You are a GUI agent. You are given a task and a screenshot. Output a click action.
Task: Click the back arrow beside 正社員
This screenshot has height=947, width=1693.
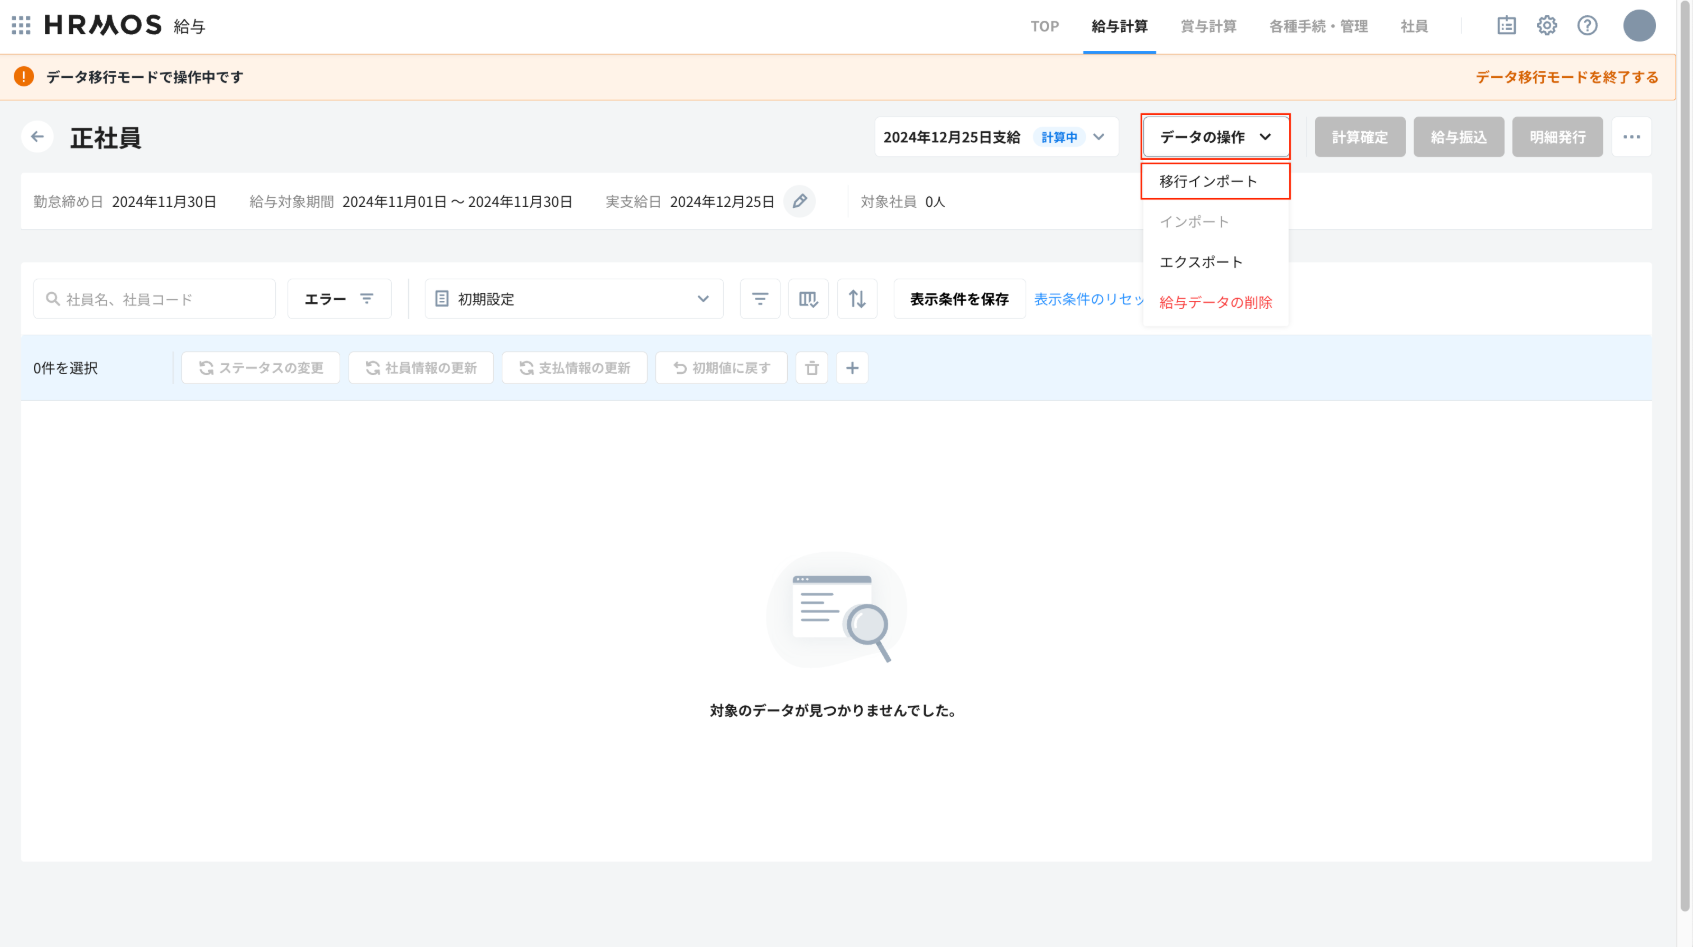37,137
